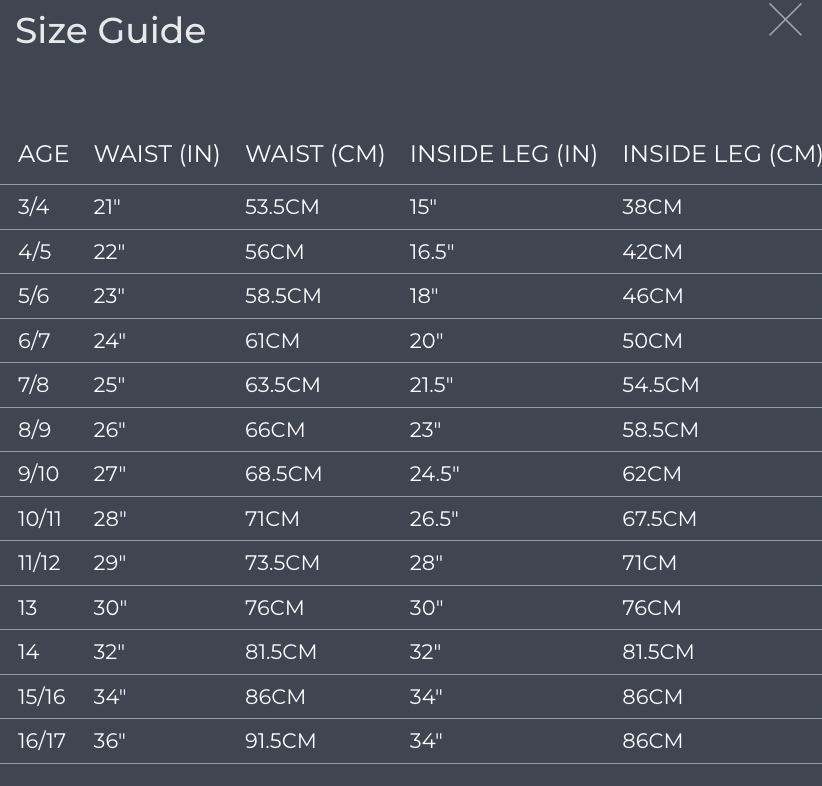Click the 91.5CM waist value
822x786 pixels.
tap(280, 741)
